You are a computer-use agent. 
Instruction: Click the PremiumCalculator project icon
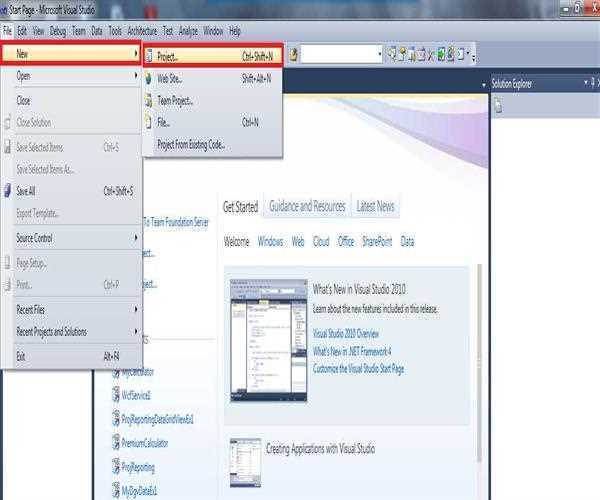coord(115,443)
